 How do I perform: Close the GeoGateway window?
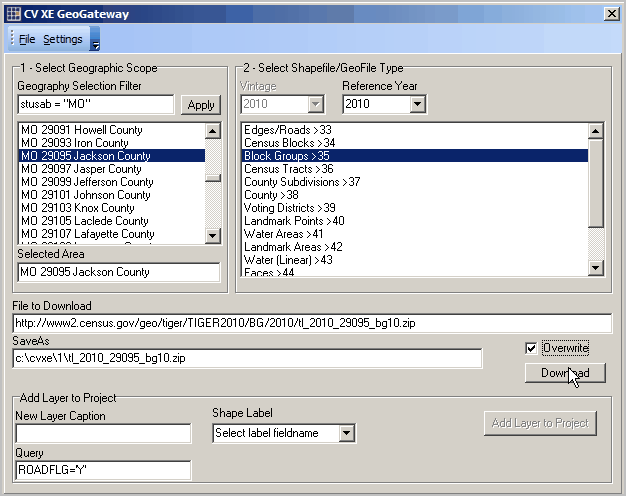(612, 14)
